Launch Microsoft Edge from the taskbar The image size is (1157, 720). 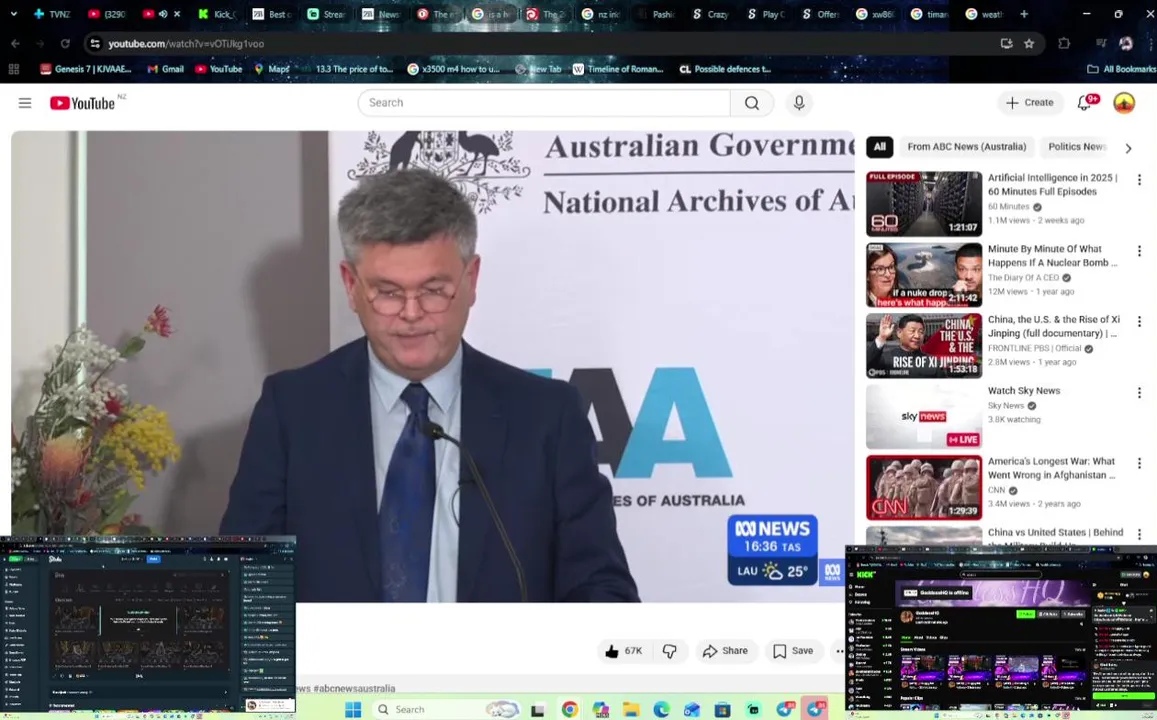pos(660,710)
